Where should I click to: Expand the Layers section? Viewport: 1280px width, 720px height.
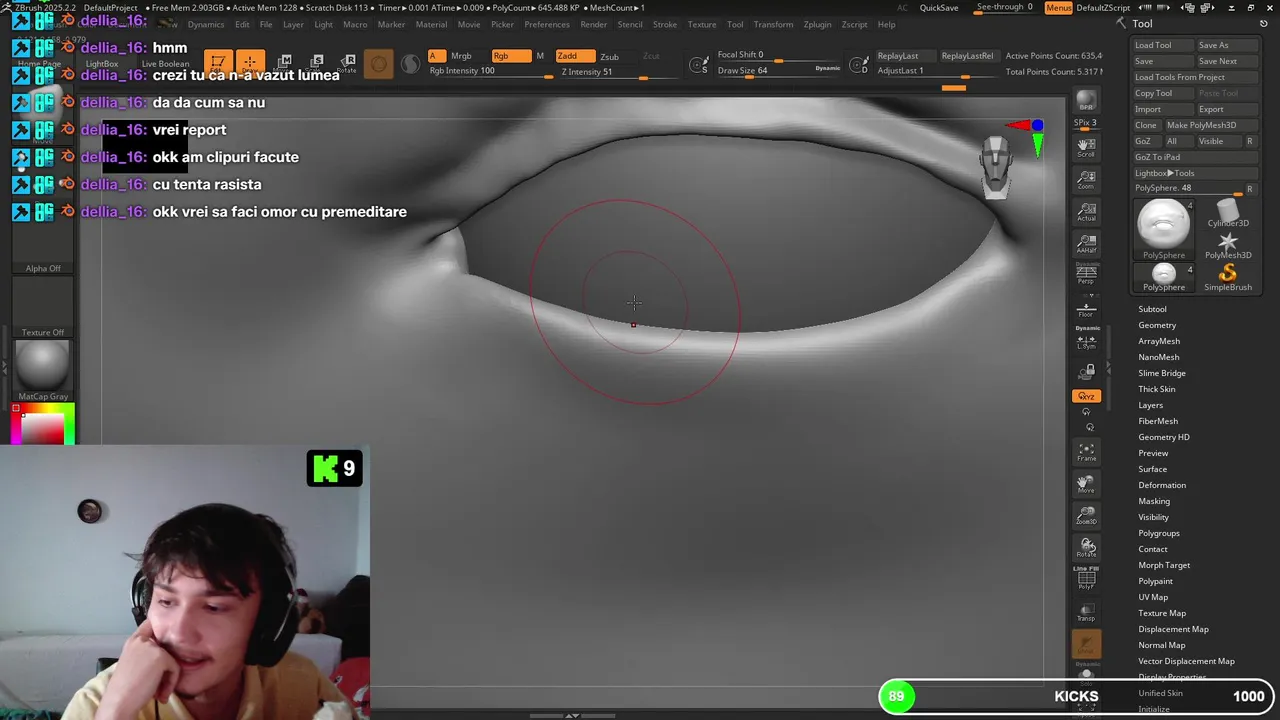(x=1150, y=405)
